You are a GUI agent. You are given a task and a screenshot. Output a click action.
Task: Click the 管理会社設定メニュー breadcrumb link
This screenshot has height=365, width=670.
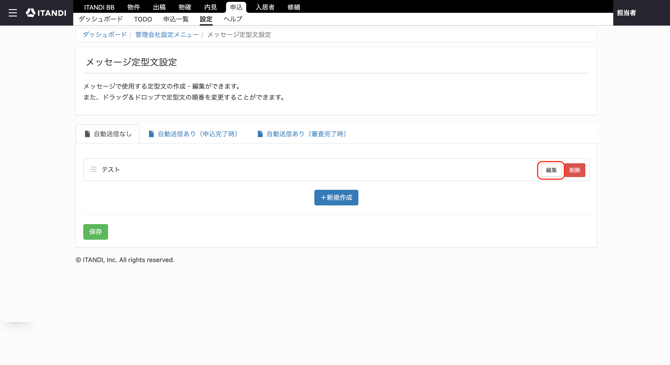tap(167, 35)
